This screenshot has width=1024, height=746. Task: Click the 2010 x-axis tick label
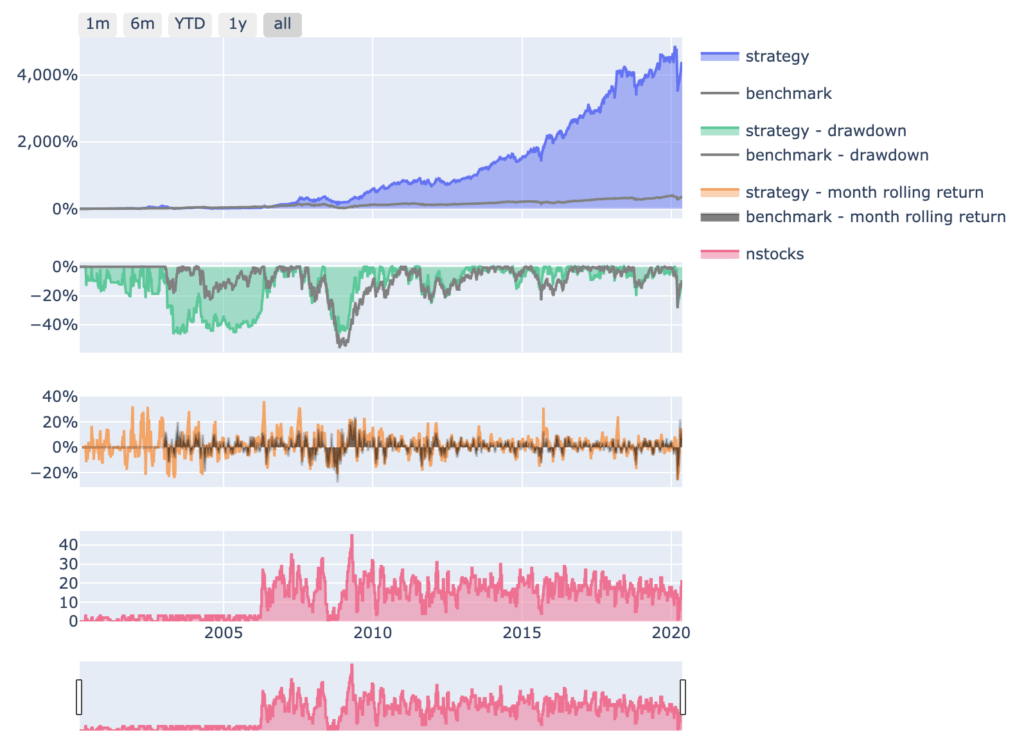coord(372,632)
